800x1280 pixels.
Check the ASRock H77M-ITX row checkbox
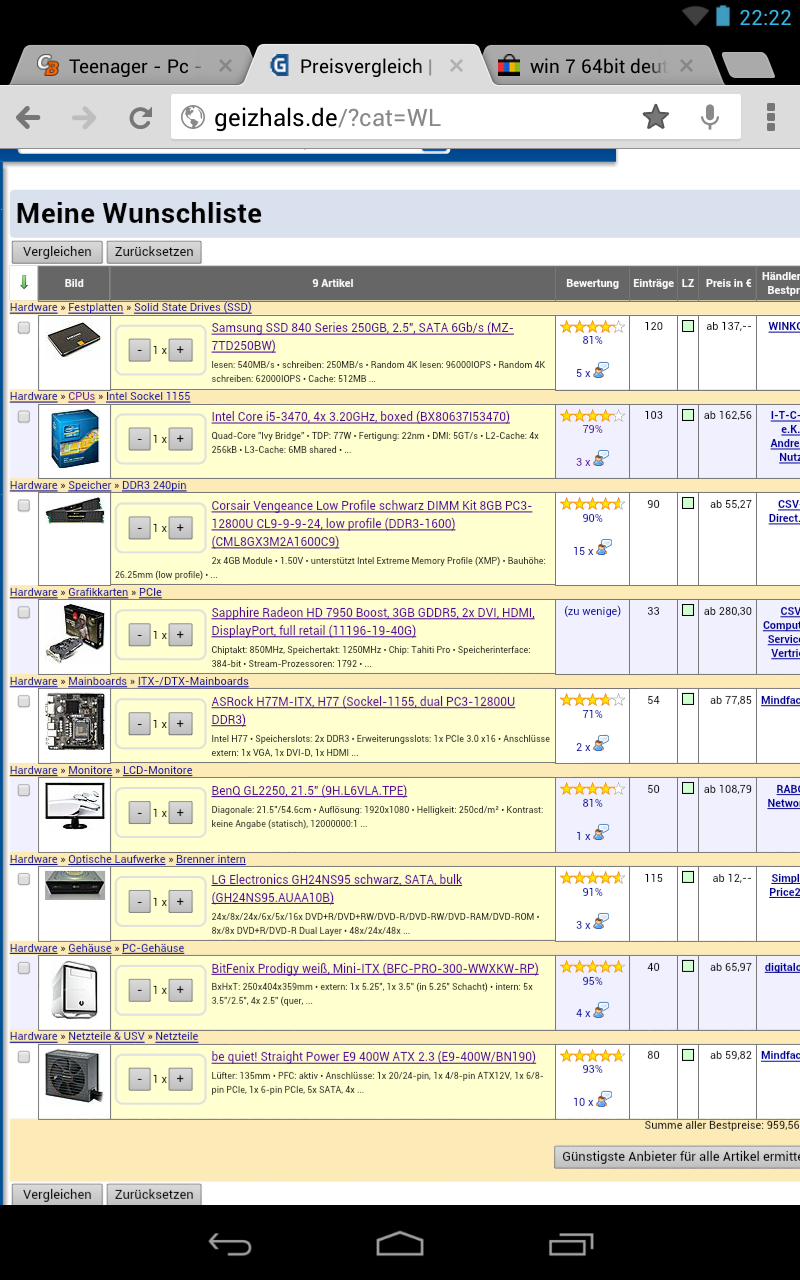coord(24,701)
